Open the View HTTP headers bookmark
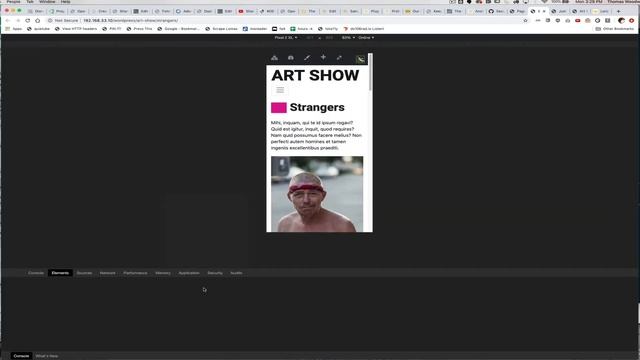 tap(76, 29)
